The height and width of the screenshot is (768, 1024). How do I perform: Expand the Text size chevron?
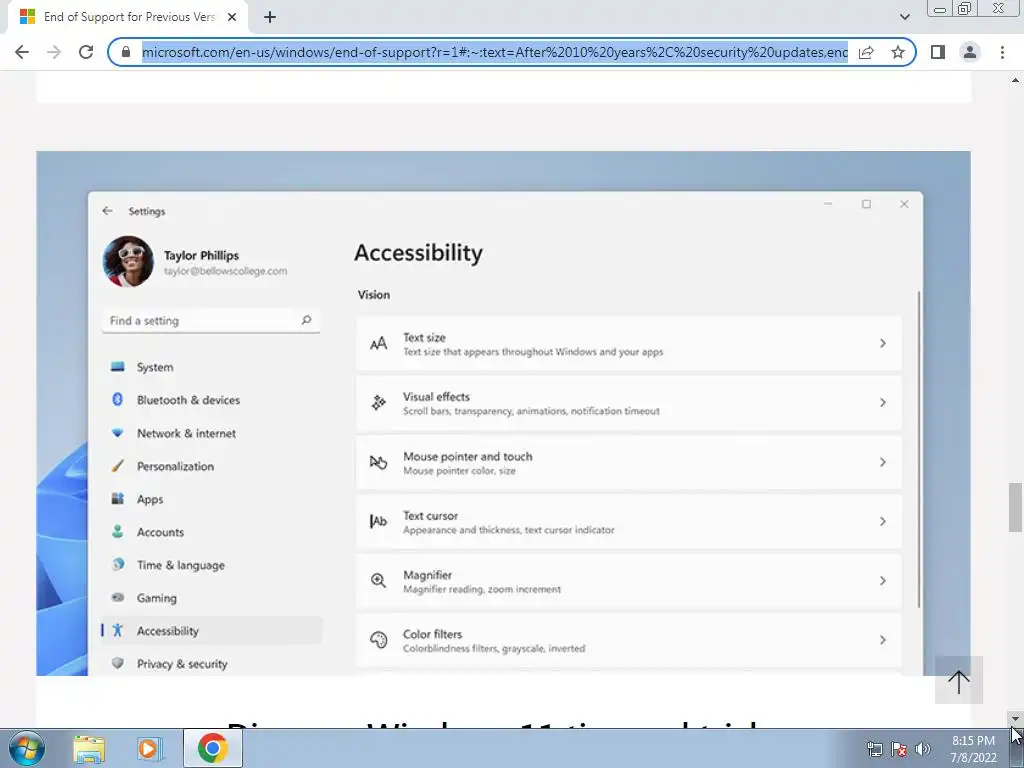882,344
